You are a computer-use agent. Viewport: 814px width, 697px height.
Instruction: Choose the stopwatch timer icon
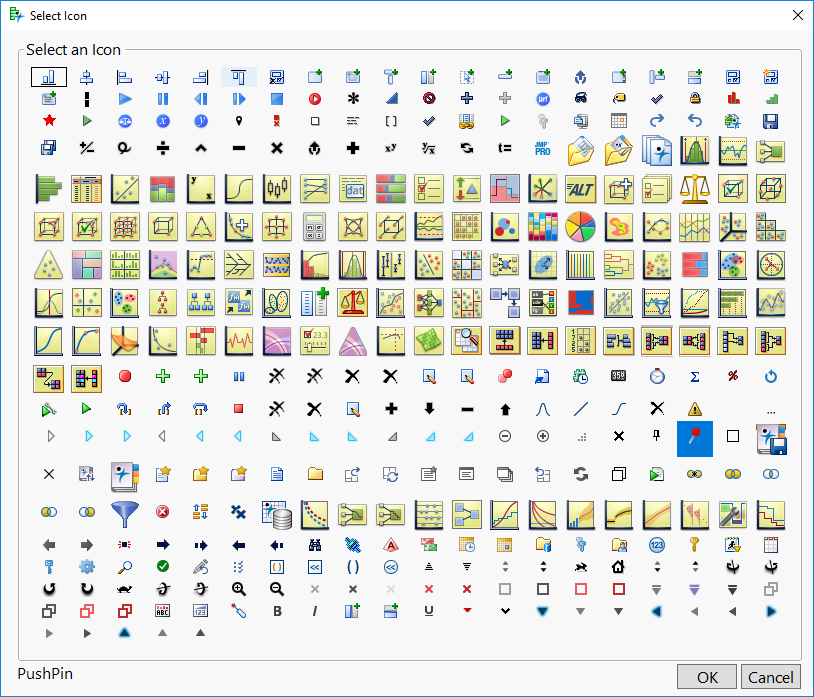tap(657, 376)
